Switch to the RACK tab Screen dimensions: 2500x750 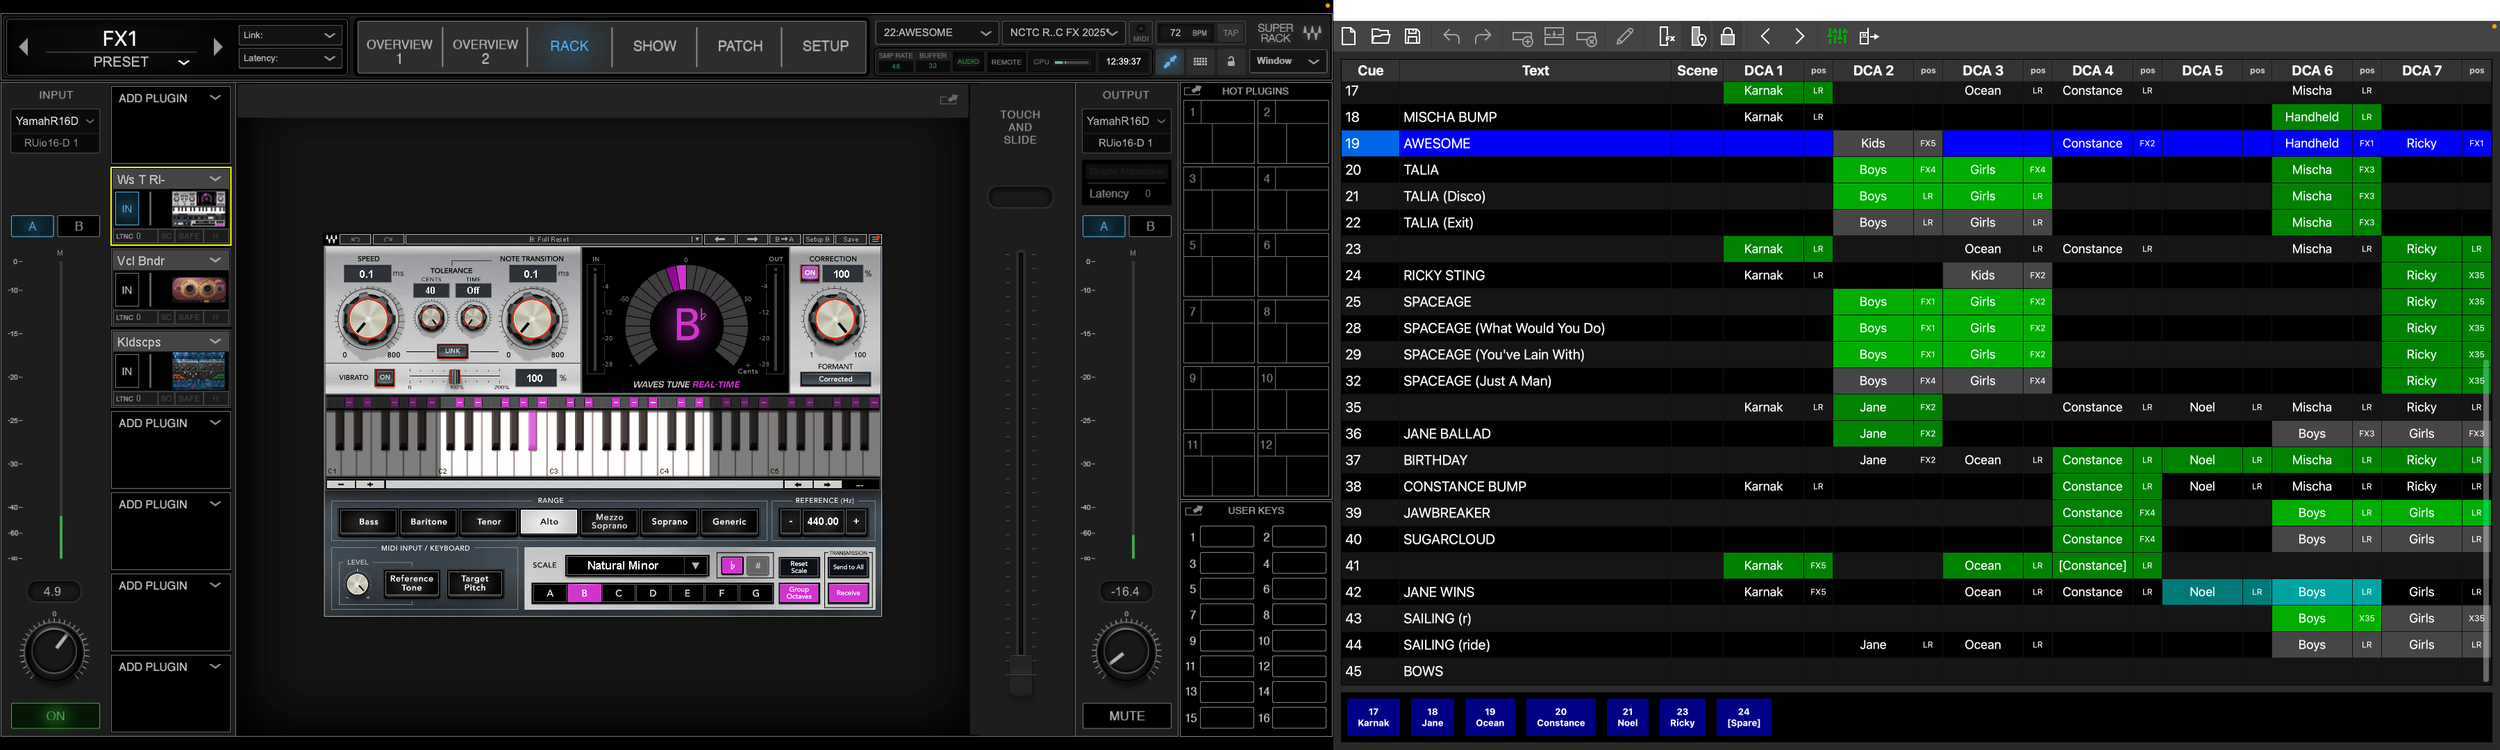coord(570,47)
